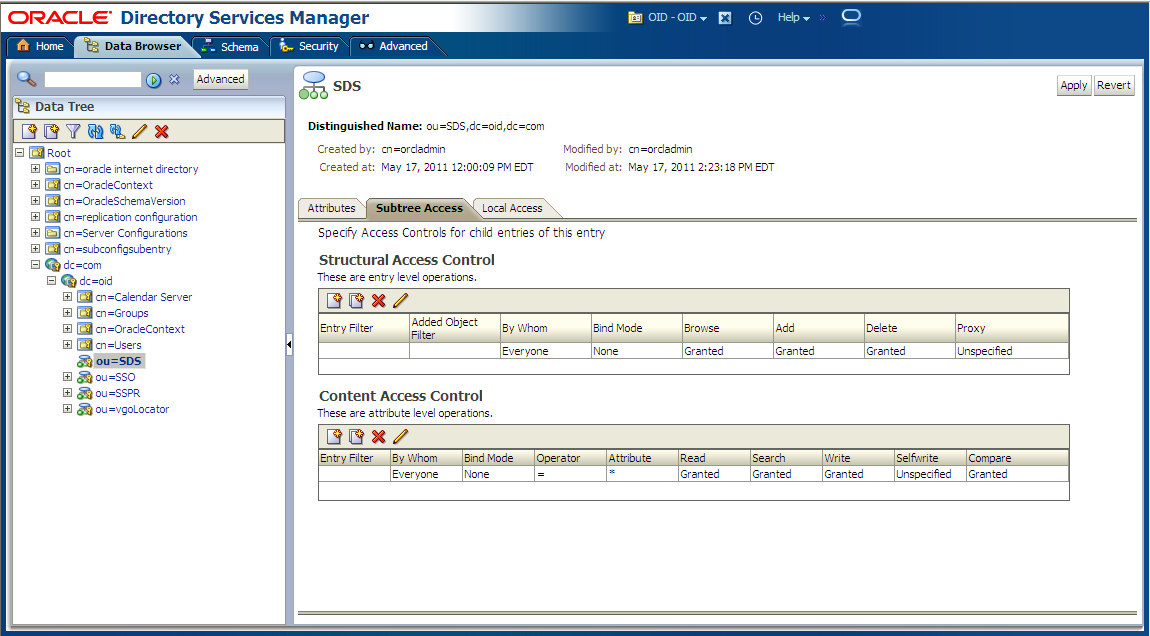Switch to the Attributes tab

332,208
